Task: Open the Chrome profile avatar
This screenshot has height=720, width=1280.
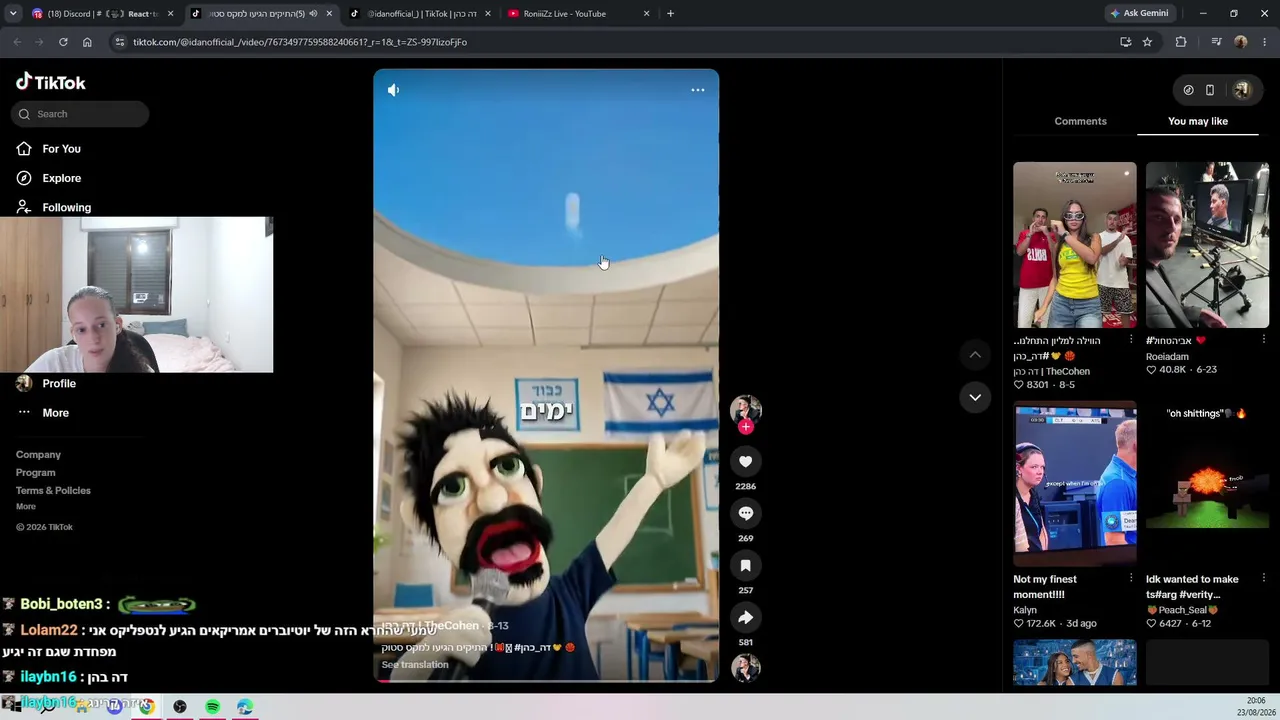Action: click(x=1241, y=42)
